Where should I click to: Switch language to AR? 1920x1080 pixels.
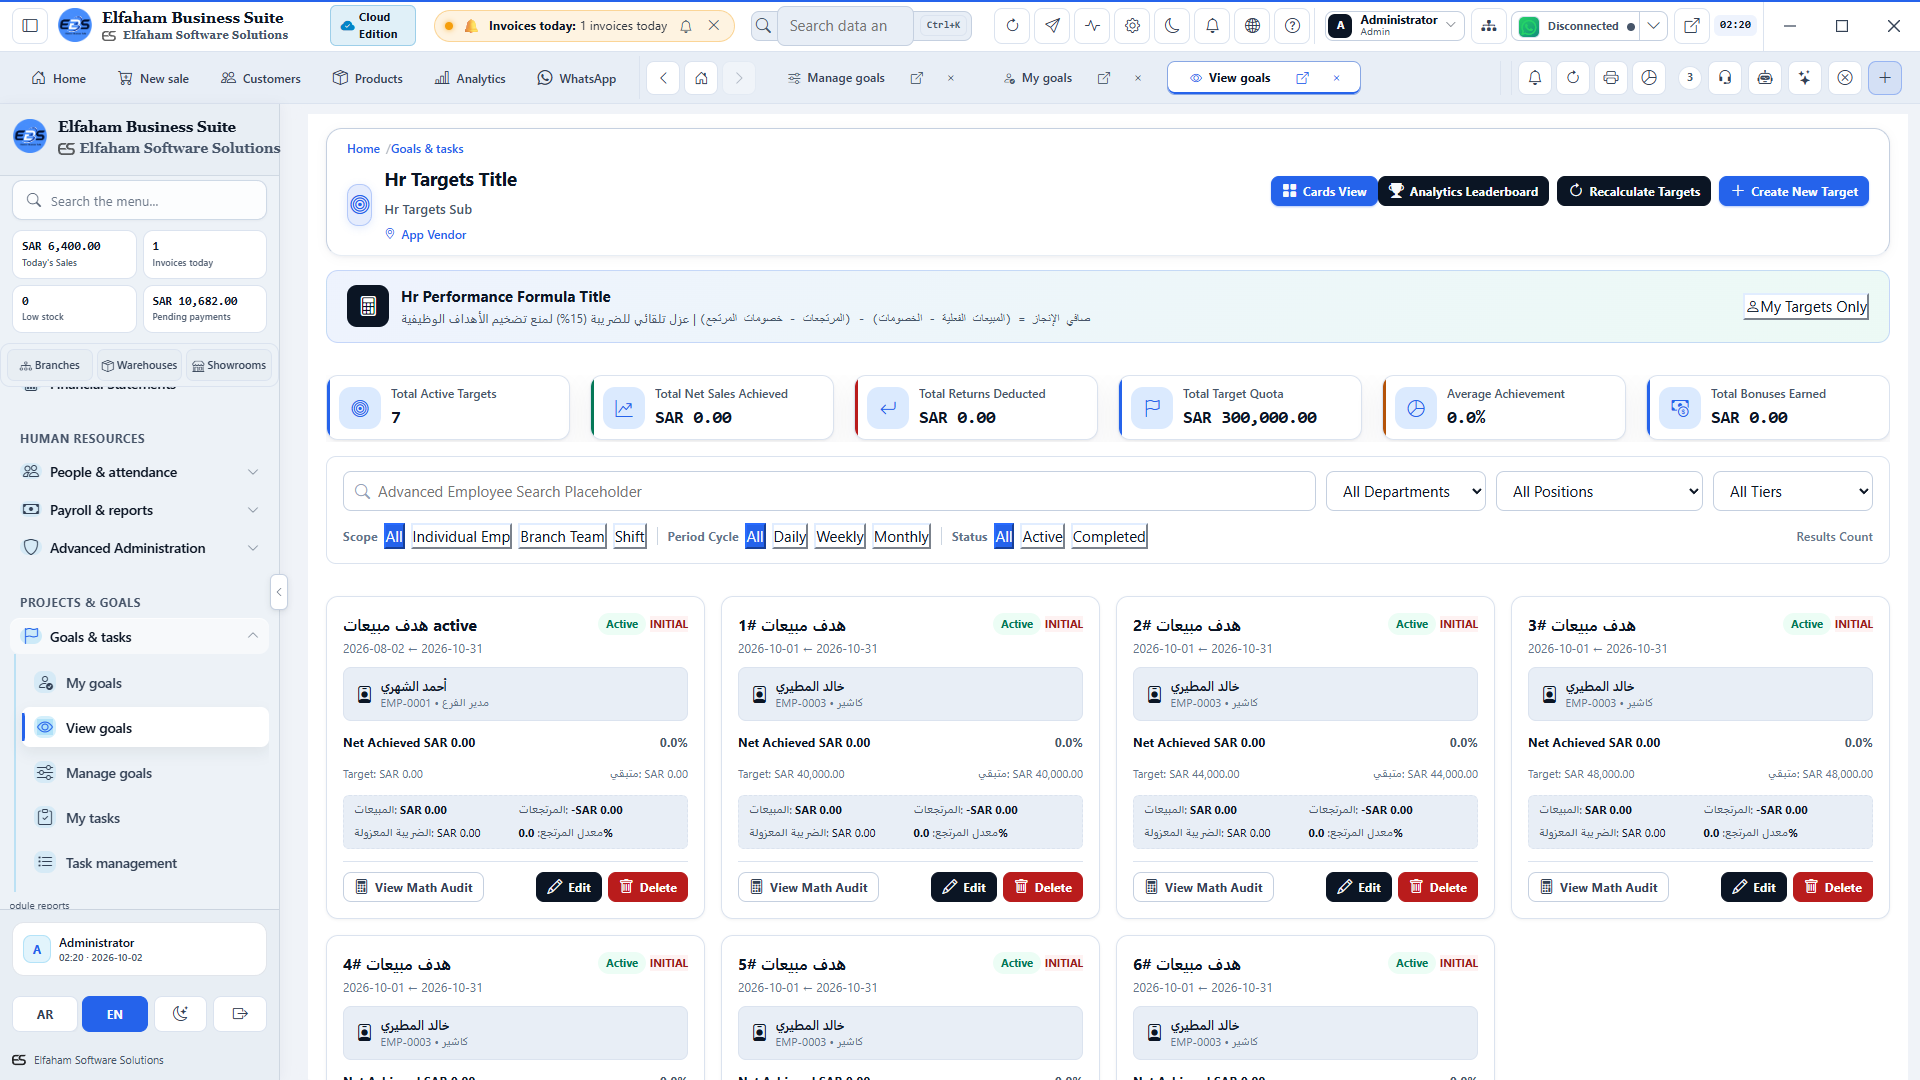[x=45, y=1014]
